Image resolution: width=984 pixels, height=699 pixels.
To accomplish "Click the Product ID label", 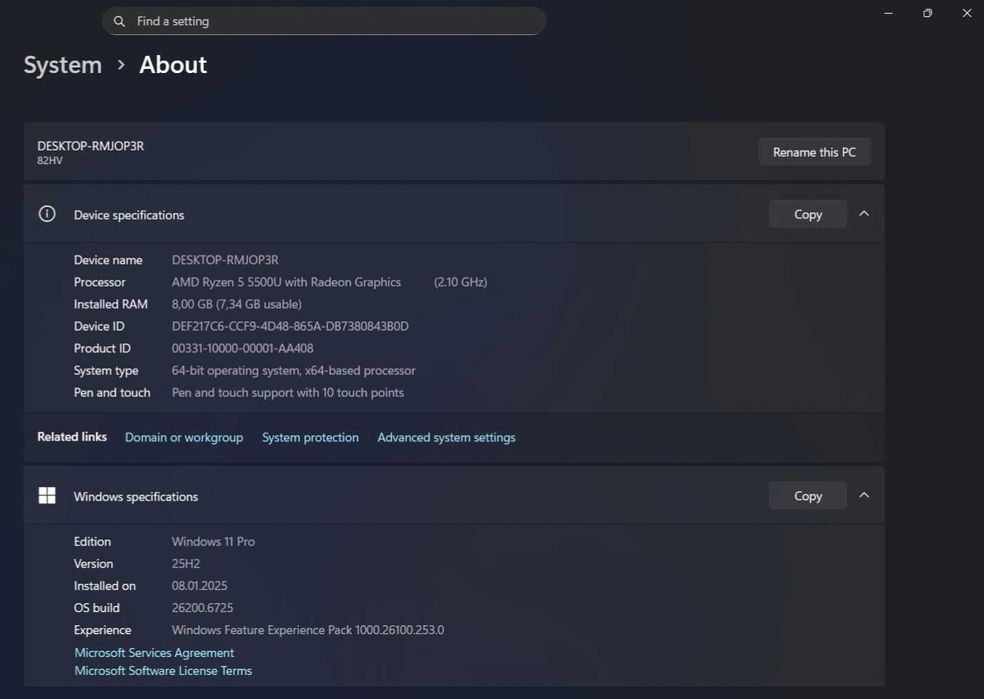I will pyautogui.click(x=102, y=348).
